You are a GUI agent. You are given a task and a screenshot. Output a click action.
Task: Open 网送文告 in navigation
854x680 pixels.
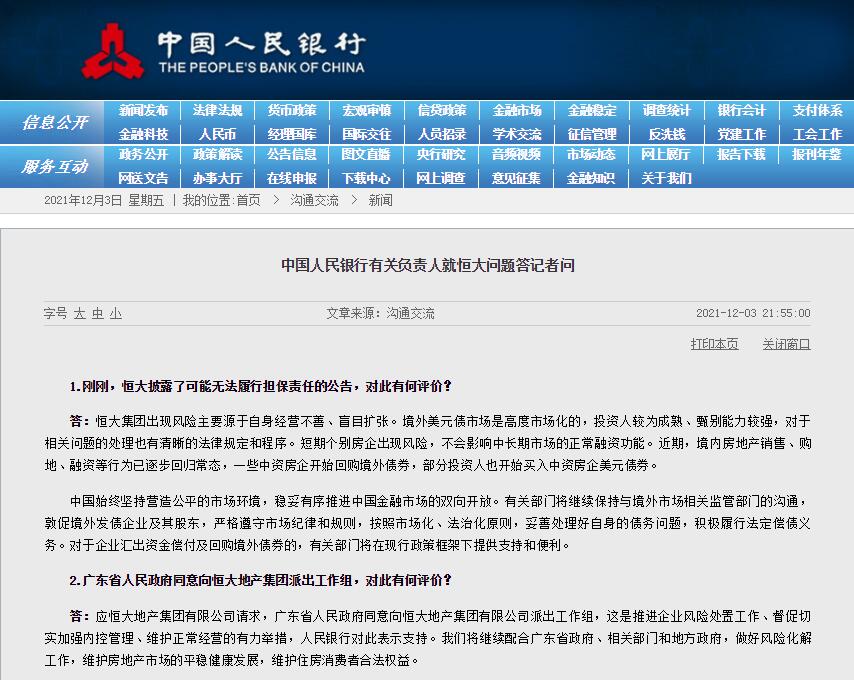(x=143, y=178)
